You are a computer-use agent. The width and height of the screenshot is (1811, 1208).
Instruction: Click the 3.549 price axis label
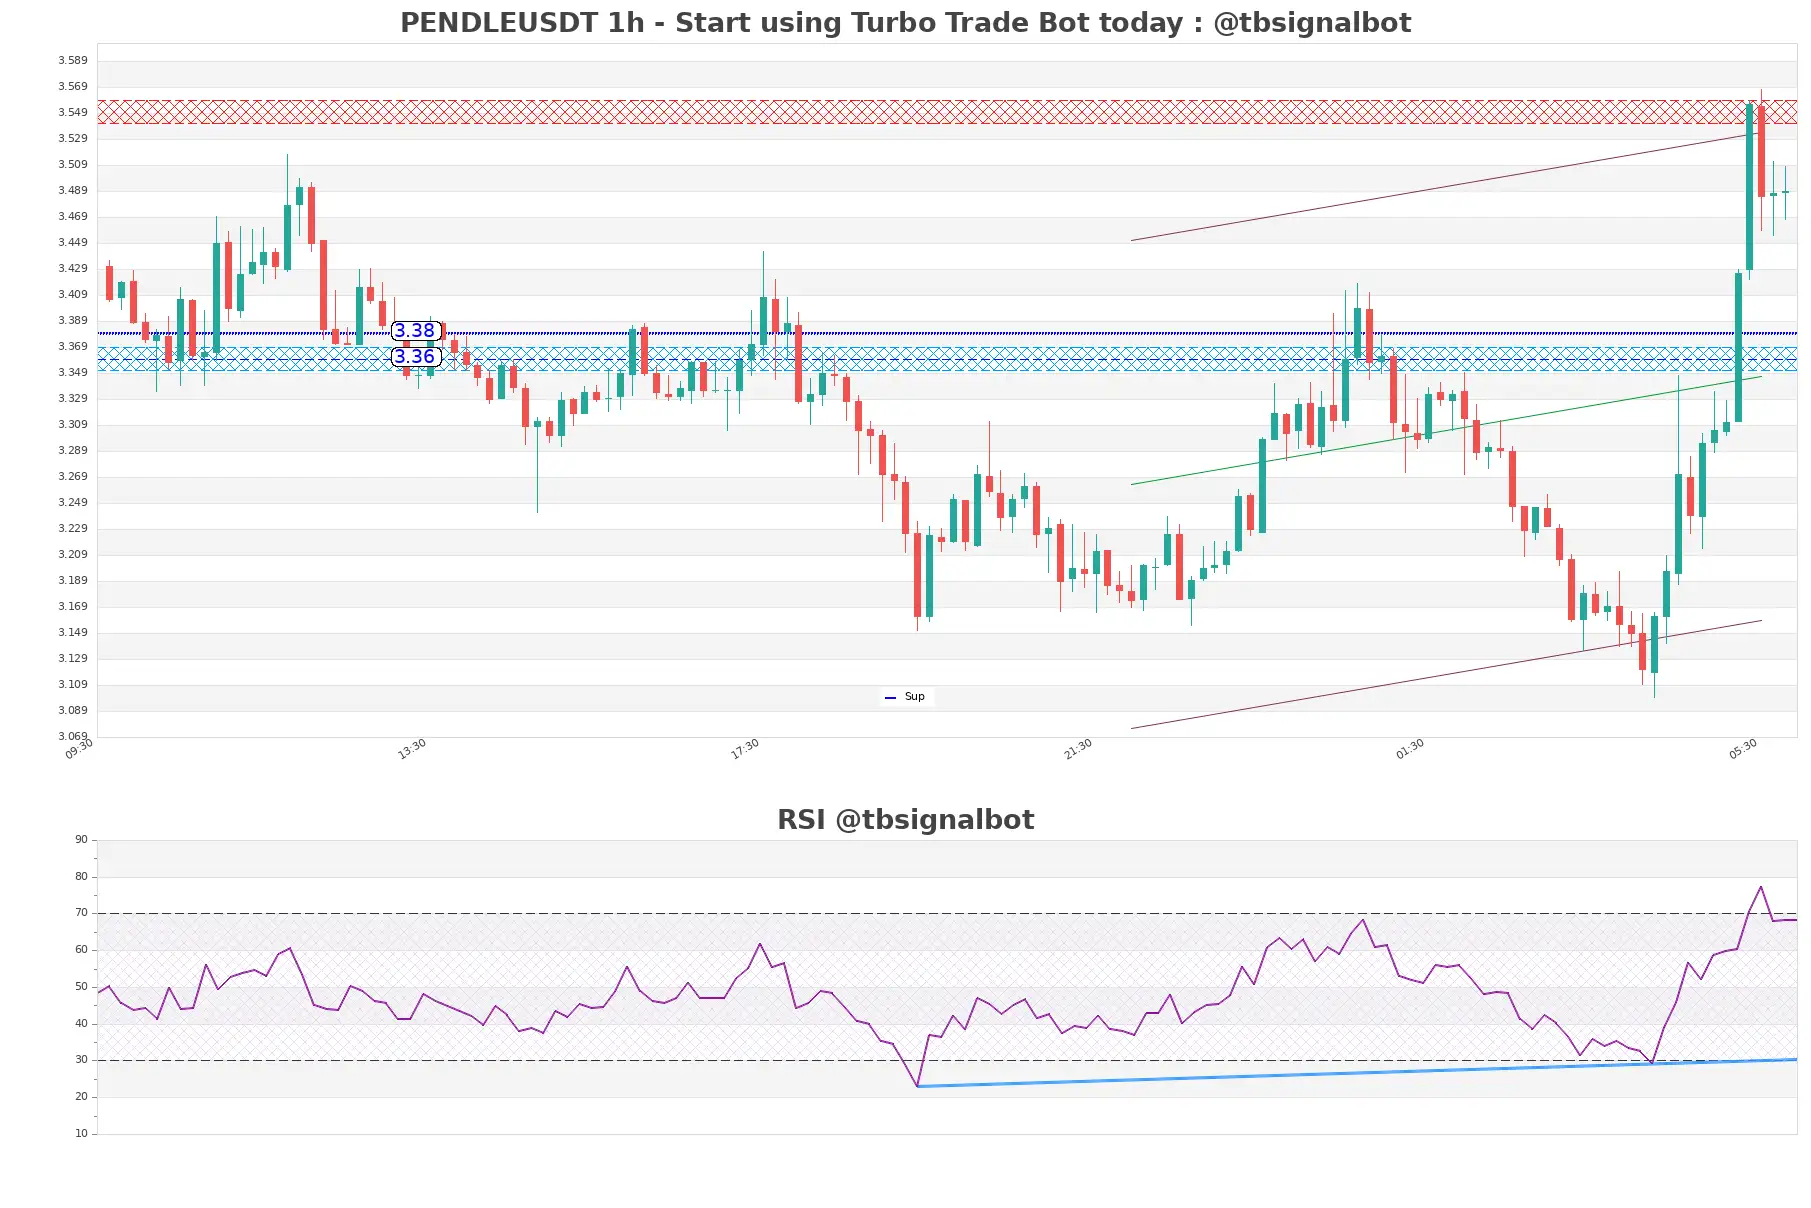(x=72, y=113)
